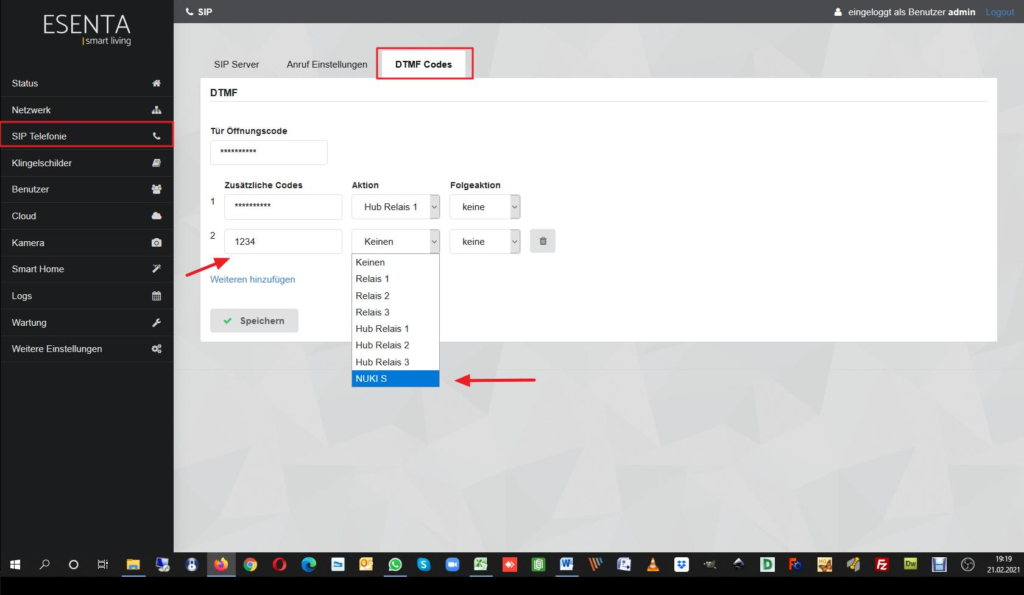Image resolution: width=1024 pixels, height=595 pixels.
Task: Launch Google Chrome from the taskbar
Action: click(x=250, y=564)
